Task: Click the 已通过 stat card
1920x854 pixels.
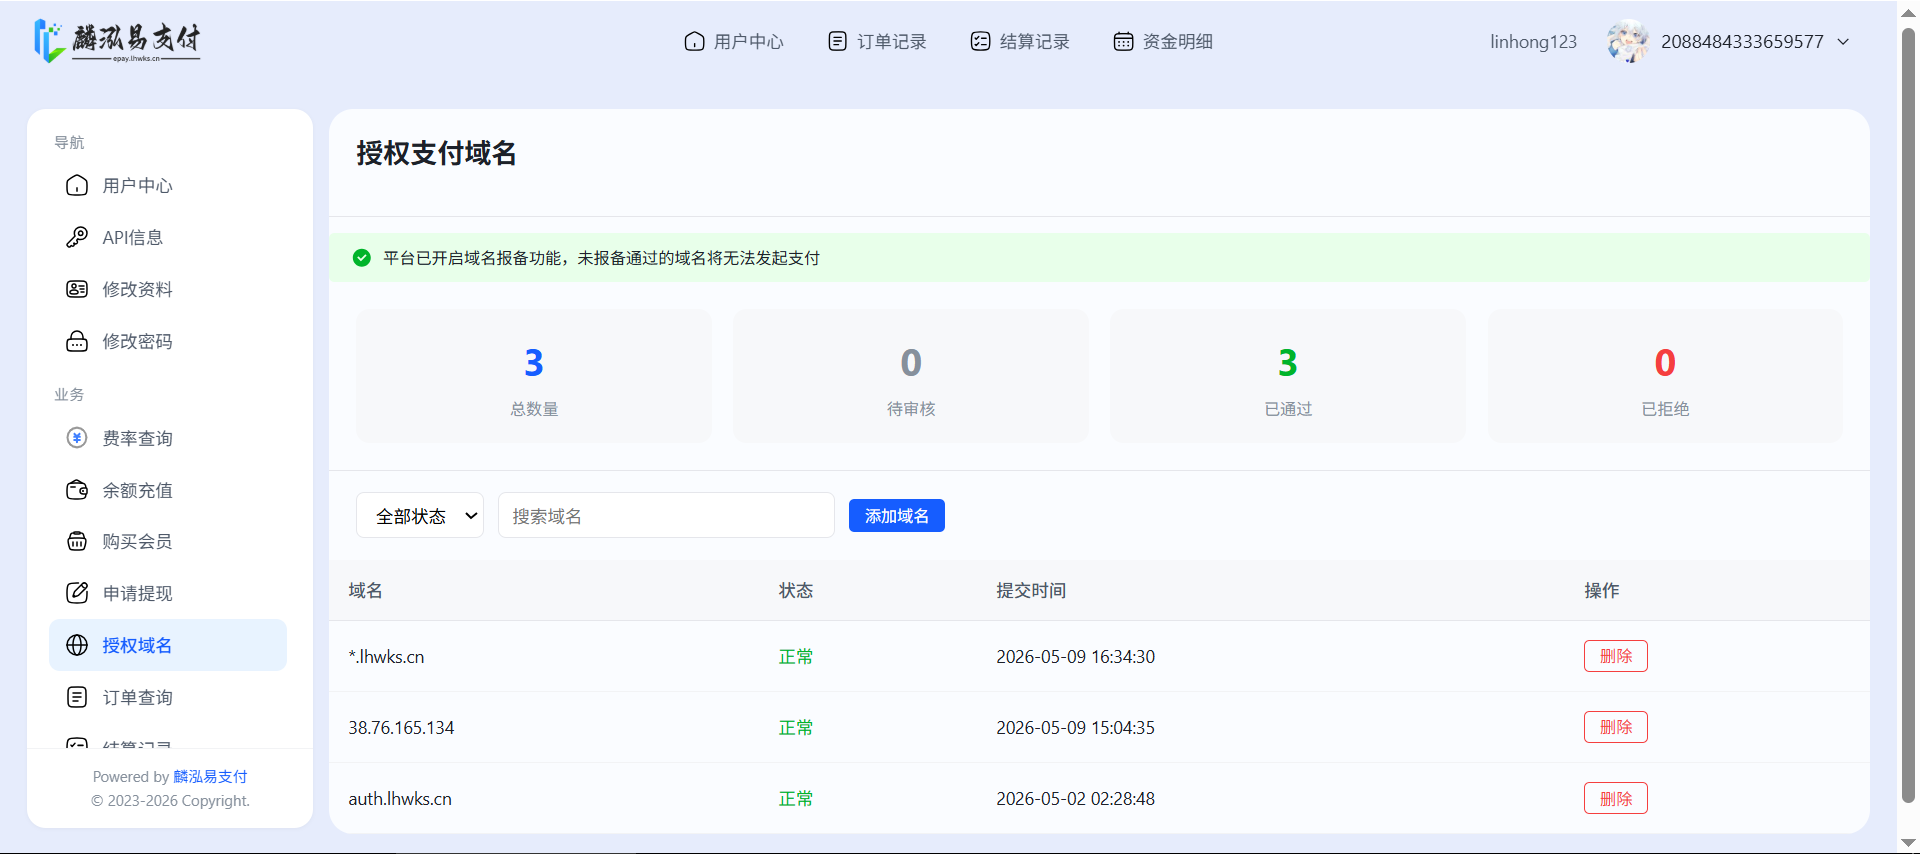Action: coord(1288,376)
